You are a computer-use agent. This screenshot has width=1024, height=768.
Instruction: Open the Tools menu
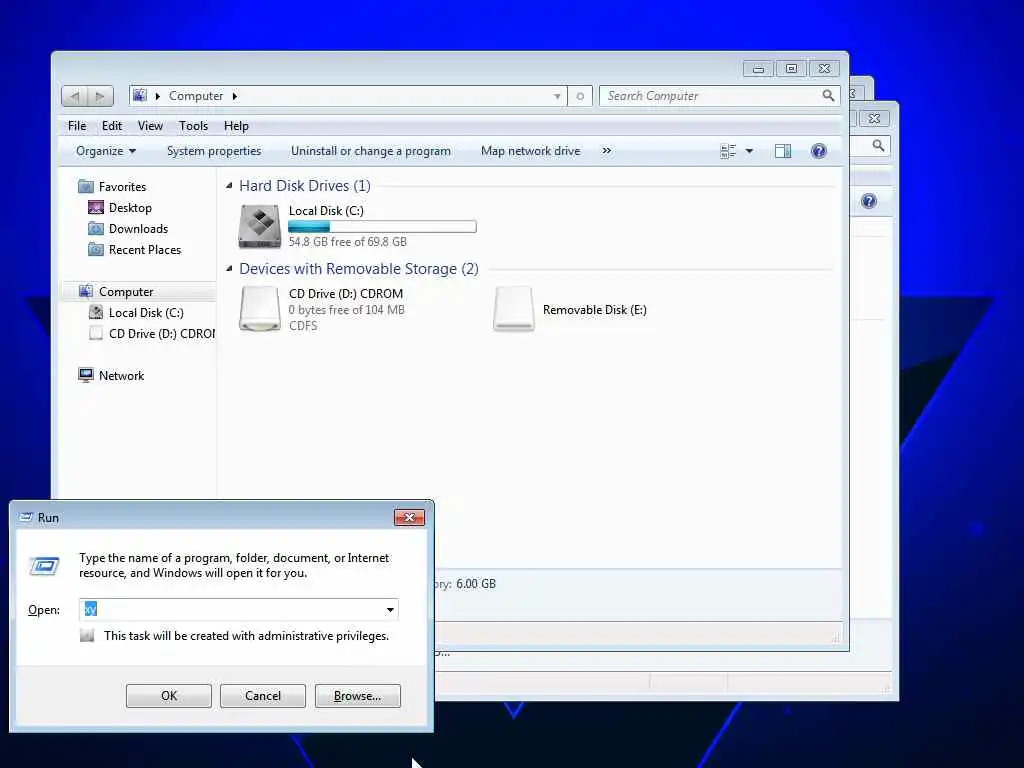click(193, 125)
